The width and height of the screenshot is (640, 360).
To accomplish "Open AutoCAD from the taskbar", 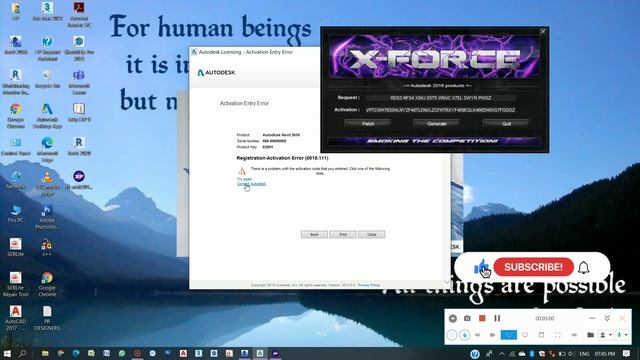I will 183,353.
